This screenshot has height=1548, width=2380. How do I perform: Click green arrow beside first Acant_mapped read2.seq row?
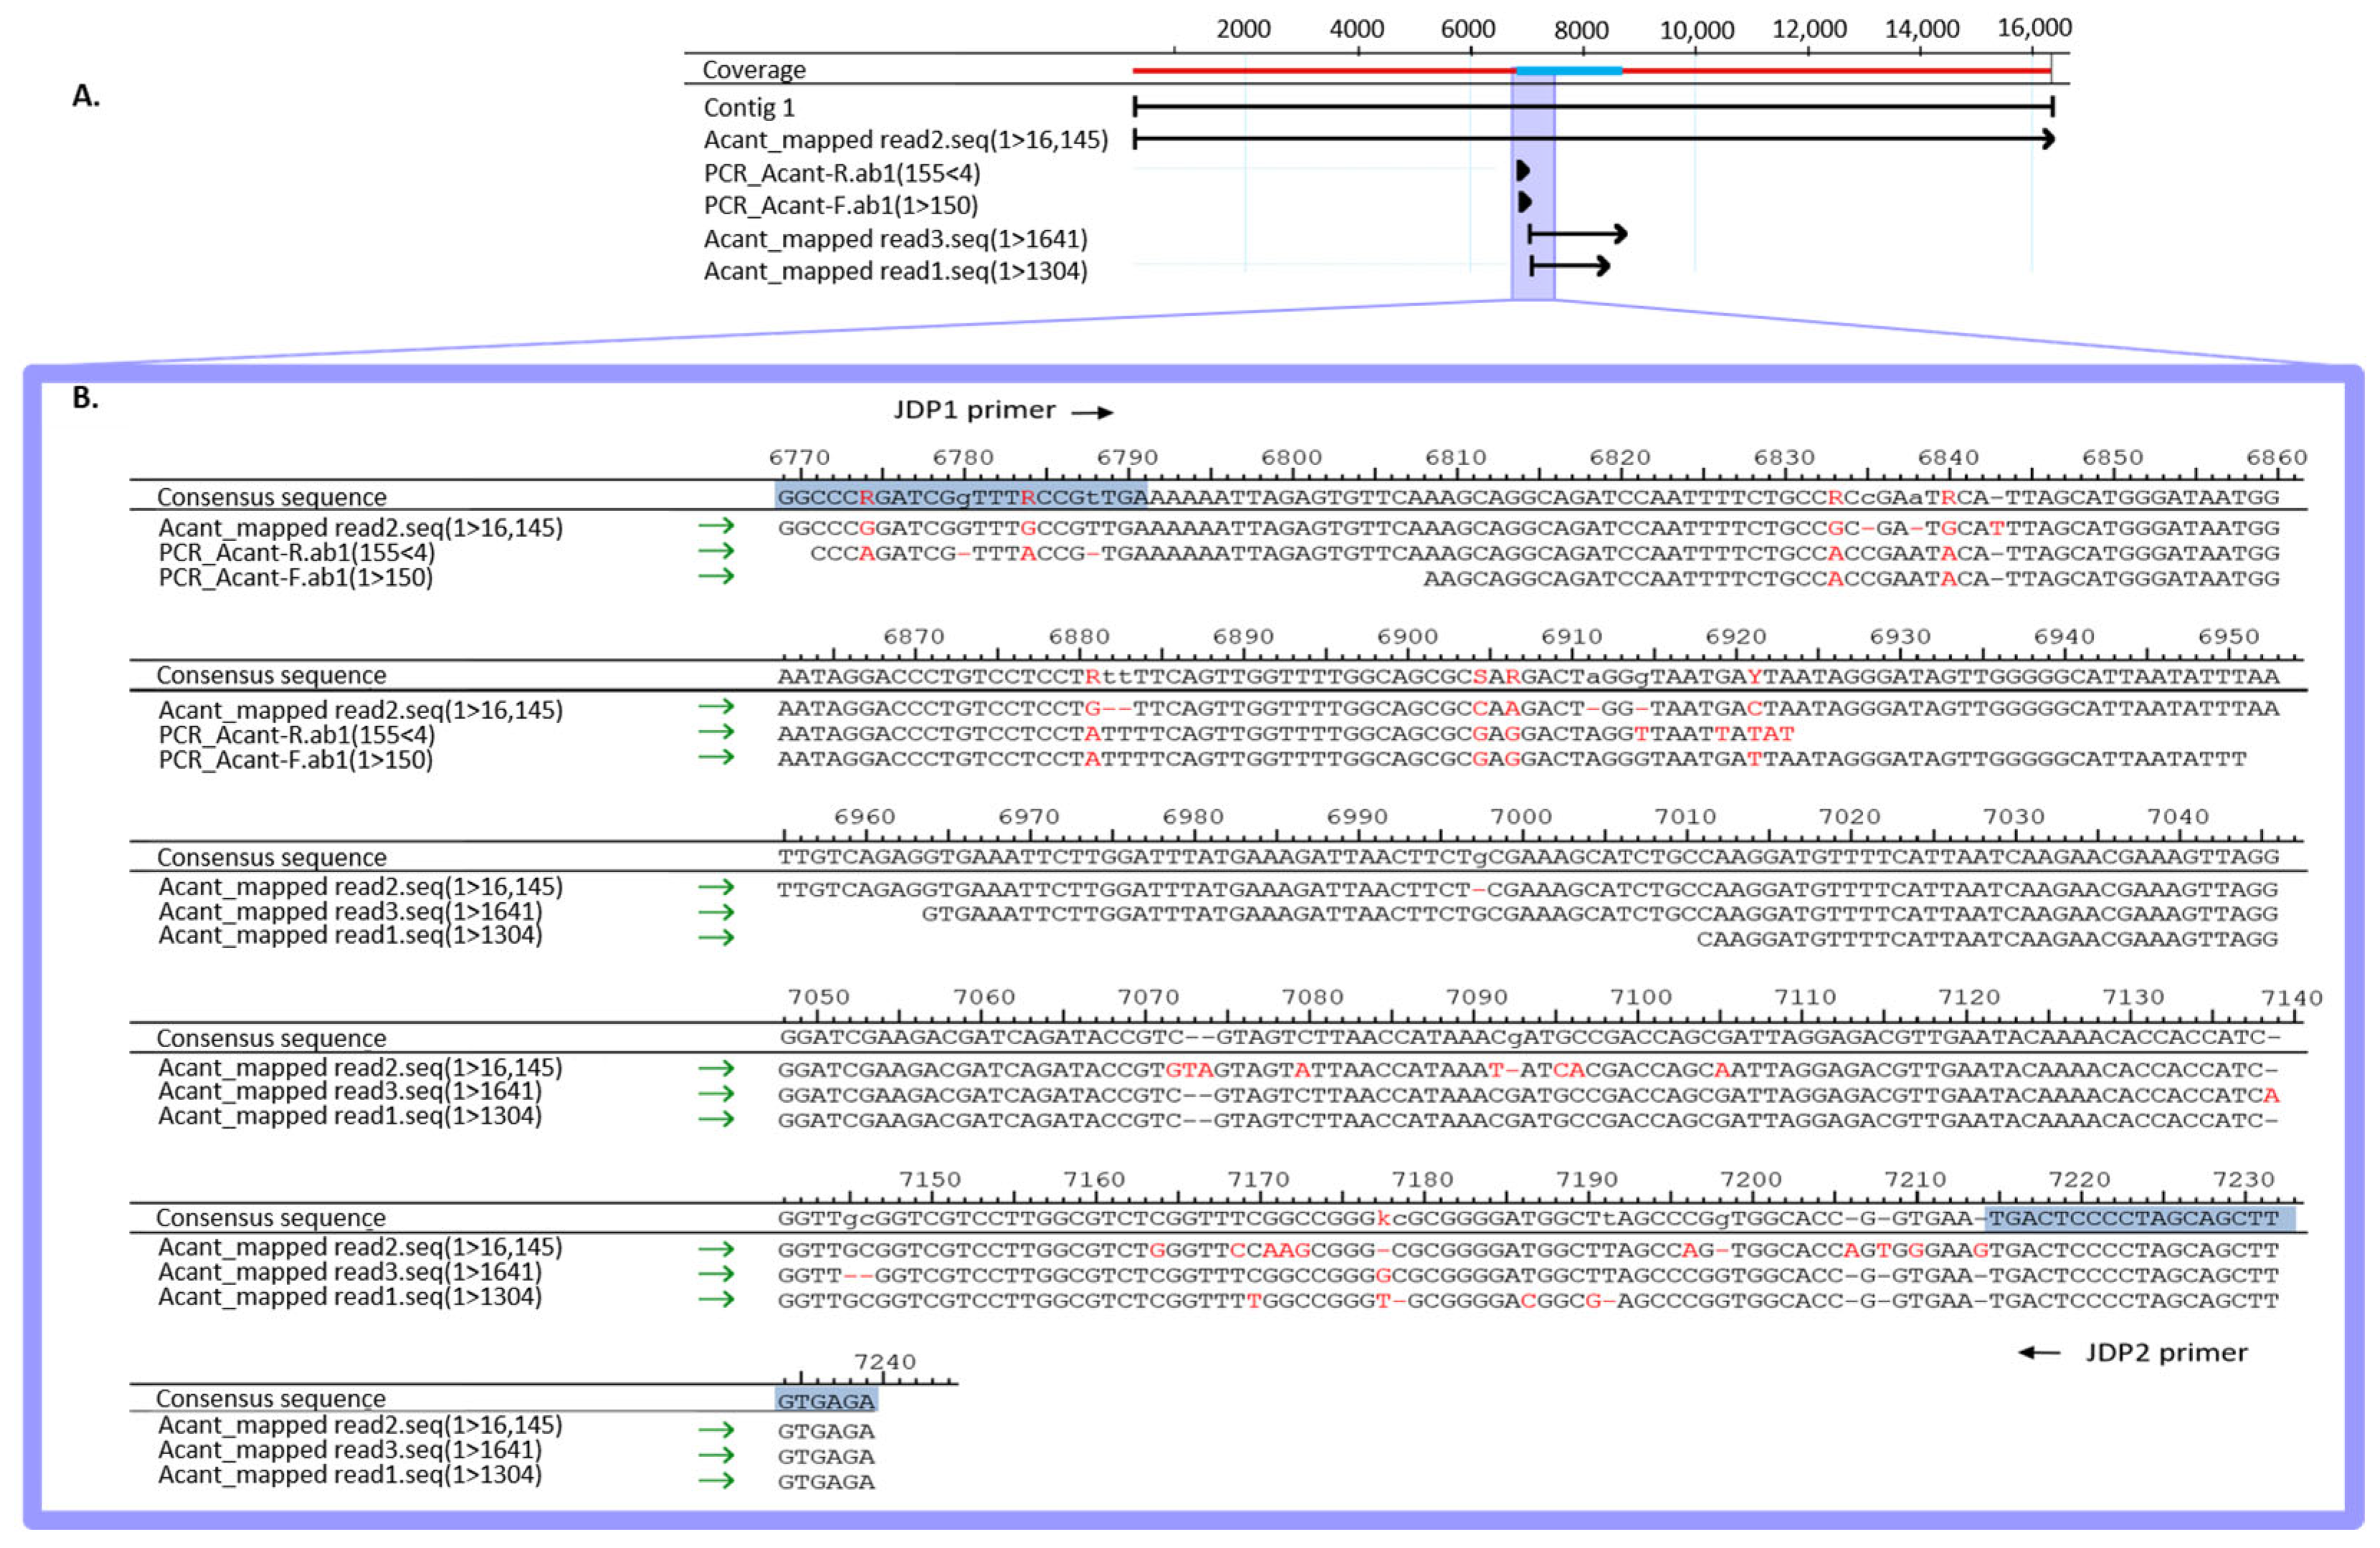pyautogui.click(x=716, y=526)
